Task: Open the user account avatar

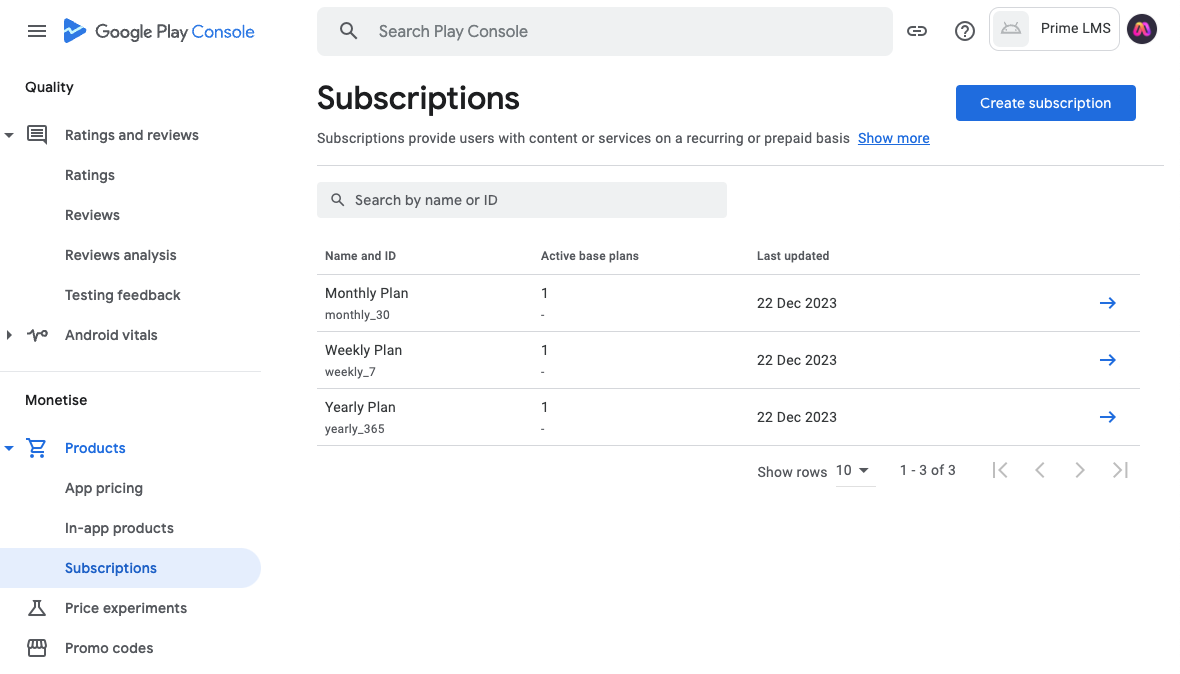Action: click(x=1141, y=29)
